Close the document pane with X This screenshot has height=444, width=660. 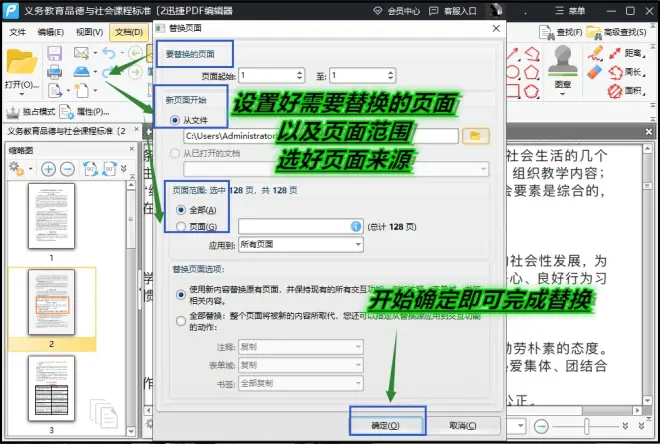(x=649, y=132)
